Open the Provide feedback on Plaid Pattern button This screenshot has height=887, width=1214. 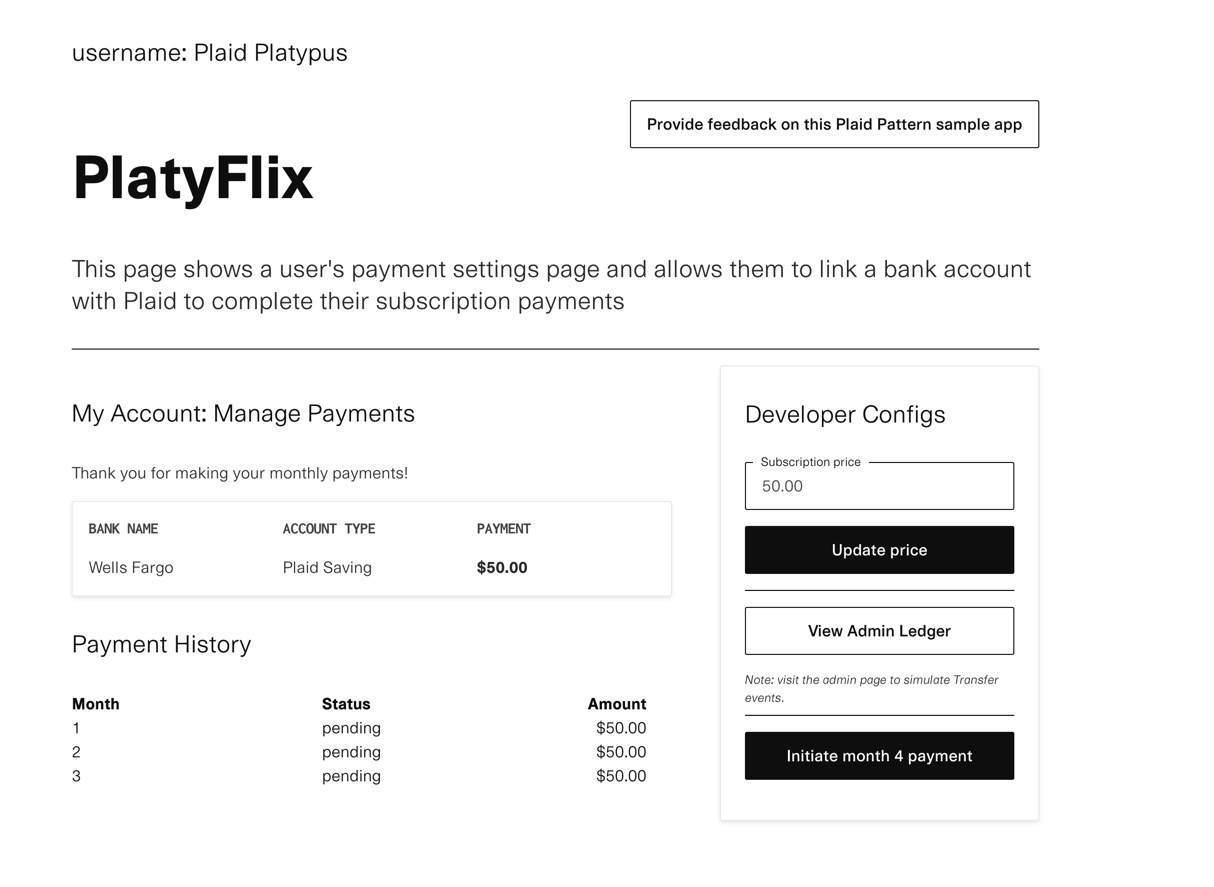(834, 124)
